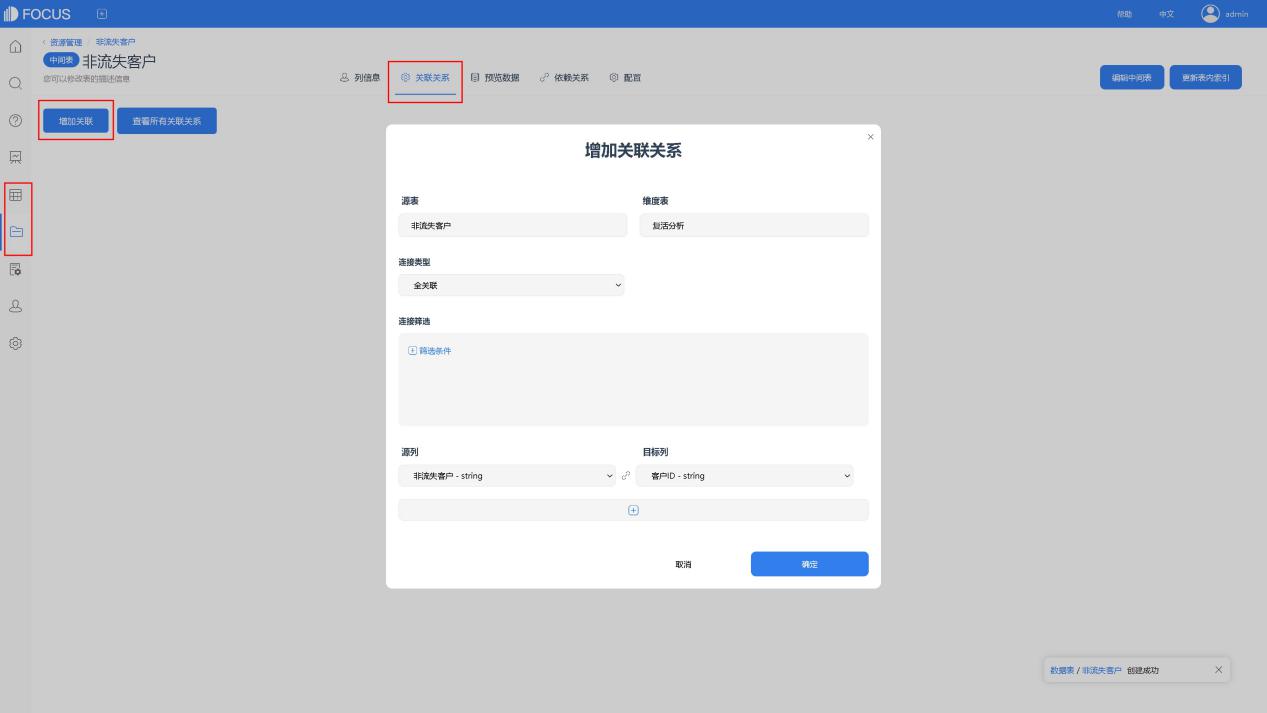Click the description text 您可以修改表的描述信息

[x=86, y=79]
